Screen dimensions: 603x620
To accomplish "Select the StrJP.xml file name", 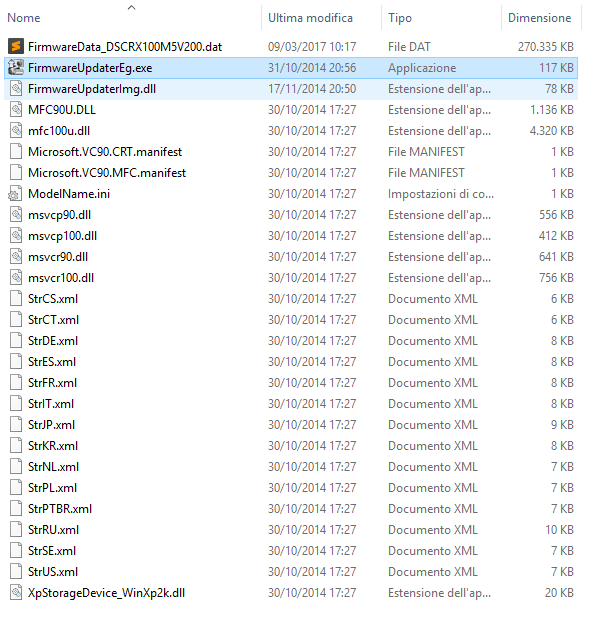I will (51, 425).
